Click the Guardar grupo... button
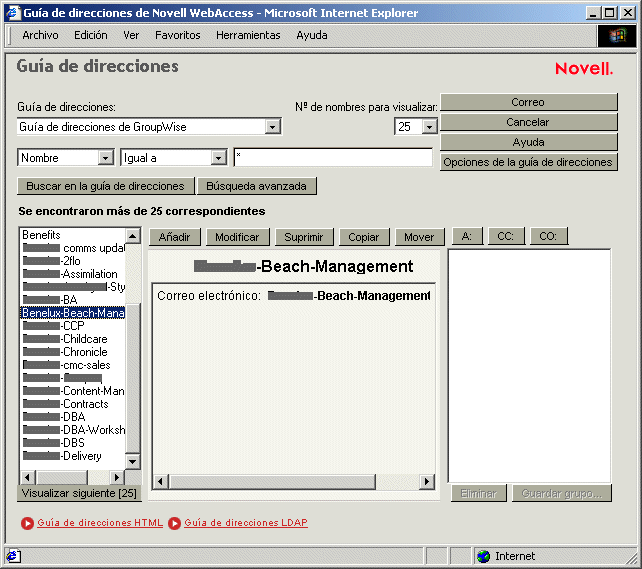 (562, 493)
